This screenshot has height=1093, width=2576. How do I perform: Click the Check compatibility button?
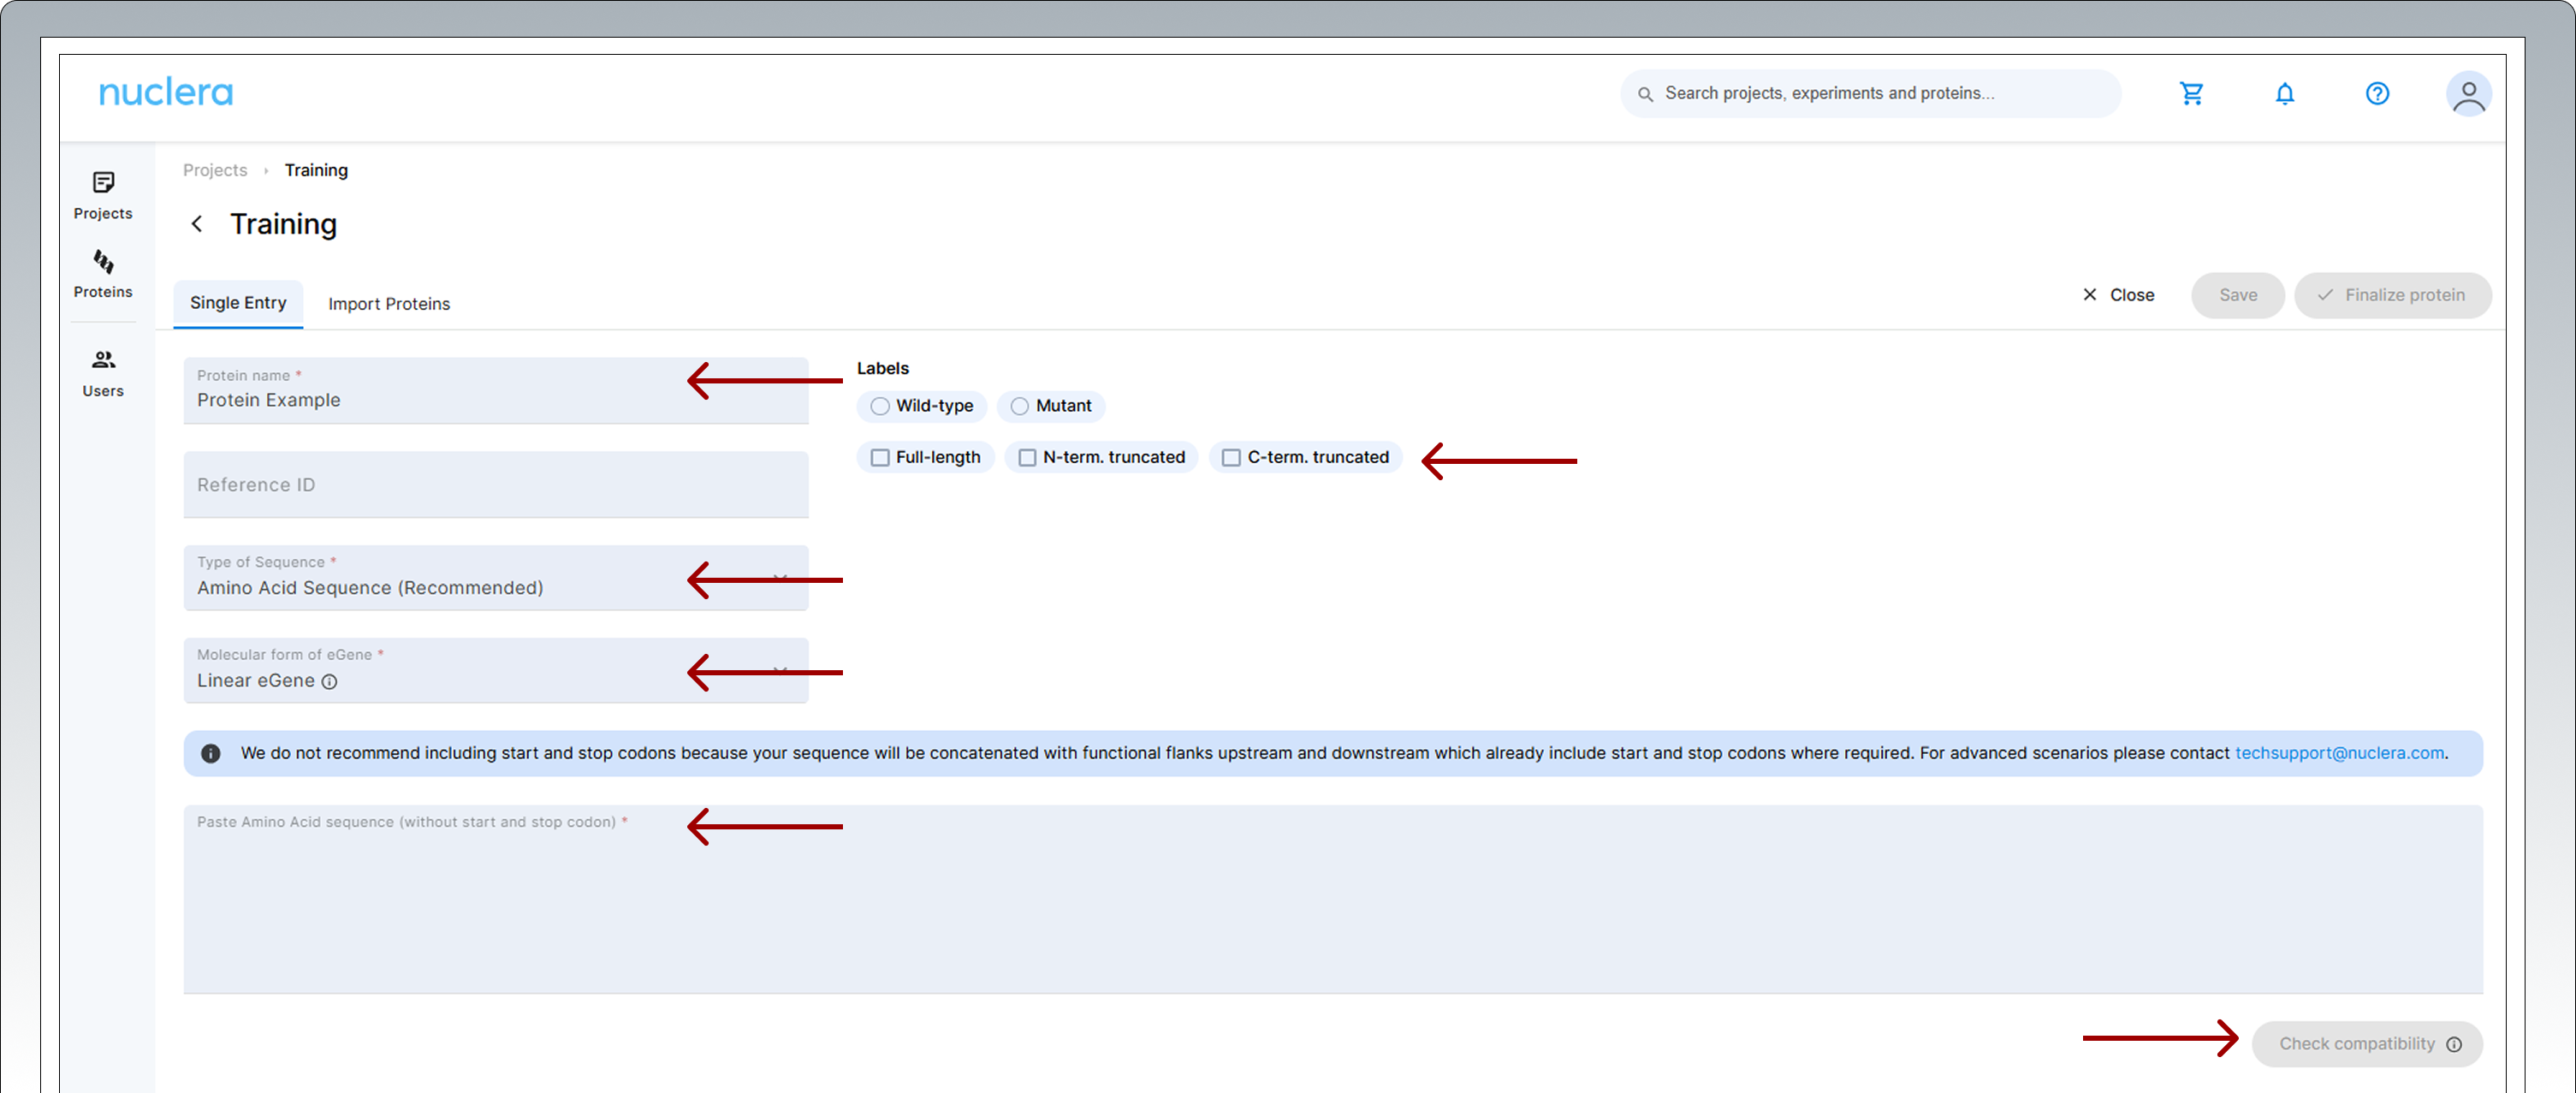2366,1044
